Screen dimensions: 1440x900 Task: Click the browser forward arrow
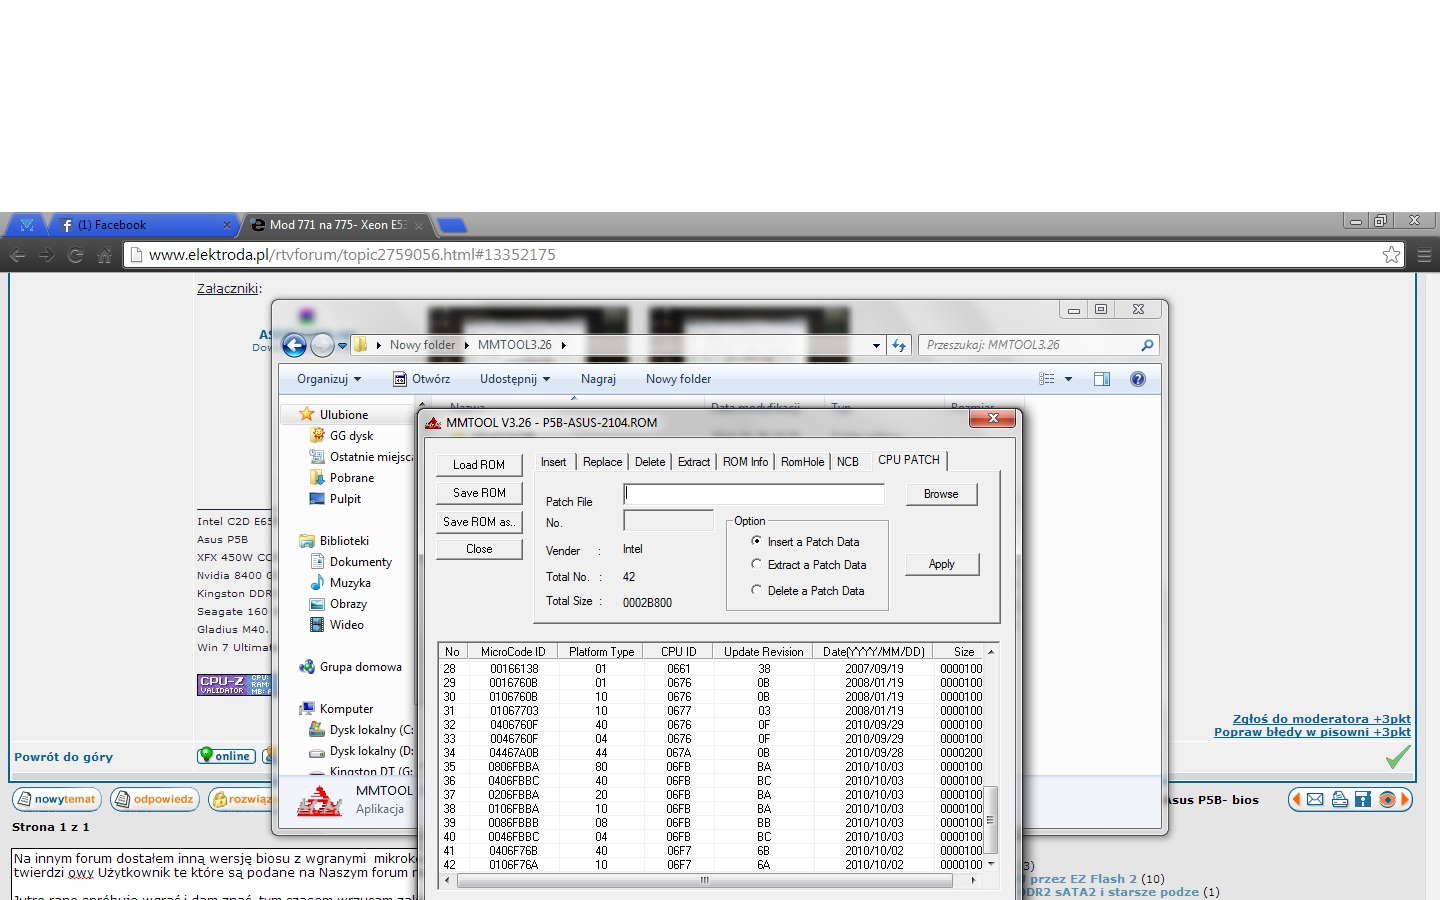click(46, 255)
